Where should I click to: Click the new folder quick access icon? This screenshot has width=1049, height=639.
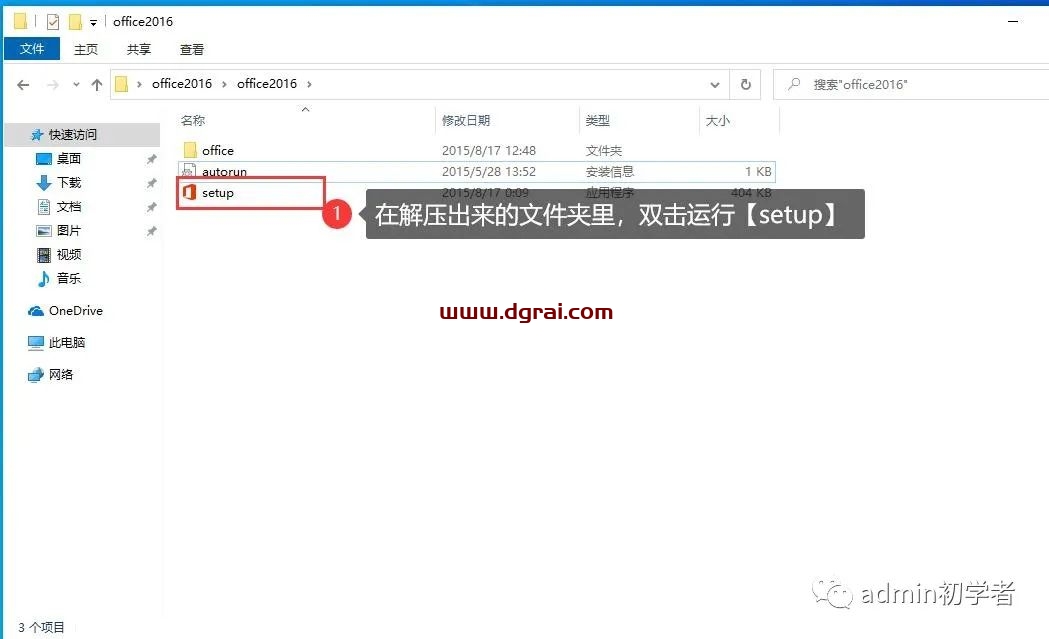[76, 22]
